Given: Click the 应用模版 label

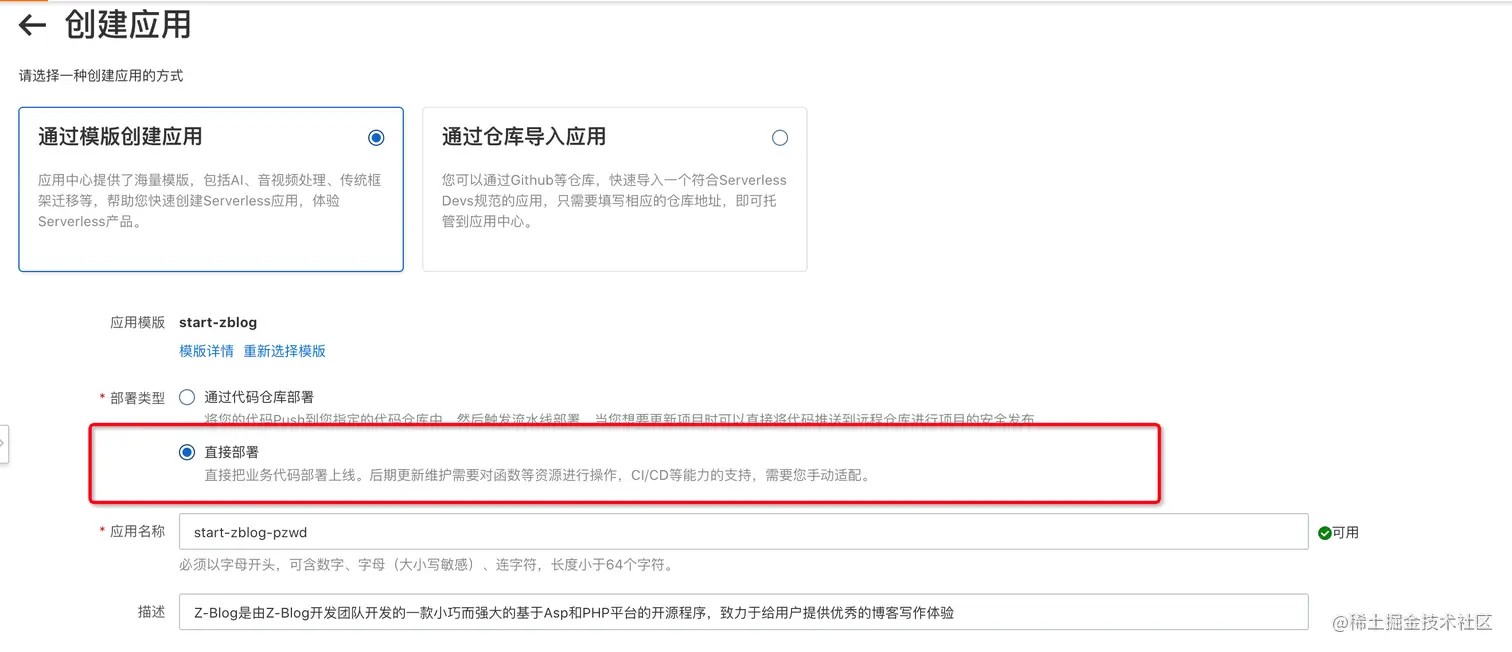Looking at the screenshot, I should (x=137, y=323).
